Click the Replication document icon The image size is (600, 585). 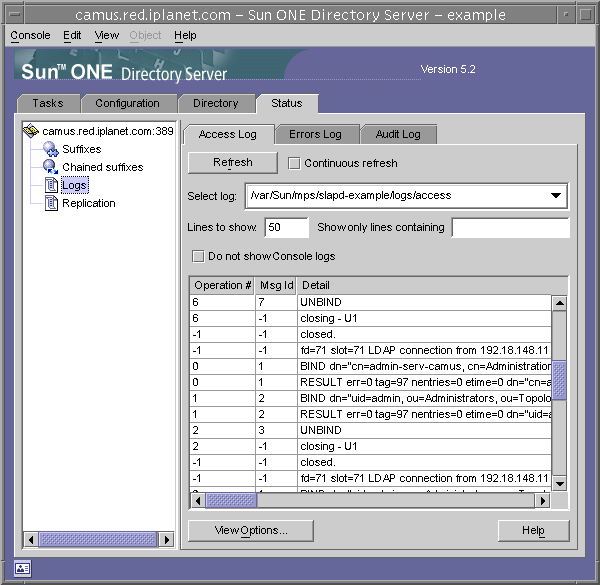coord(51,203)
